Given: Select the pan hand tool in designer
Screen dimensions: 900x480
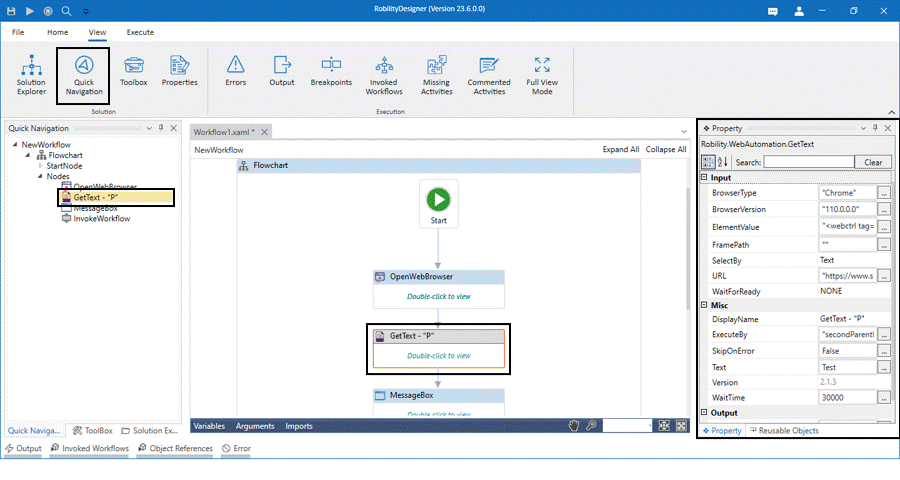Looking at the screenshot, I should (x=573, y=425).
